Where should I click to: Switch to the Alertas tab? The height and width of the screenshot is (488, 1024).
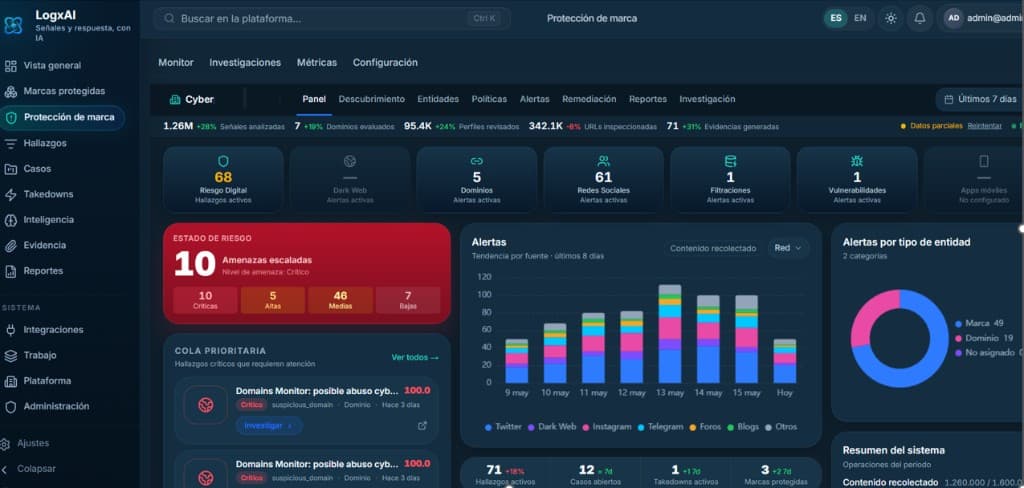click(534, 99)
